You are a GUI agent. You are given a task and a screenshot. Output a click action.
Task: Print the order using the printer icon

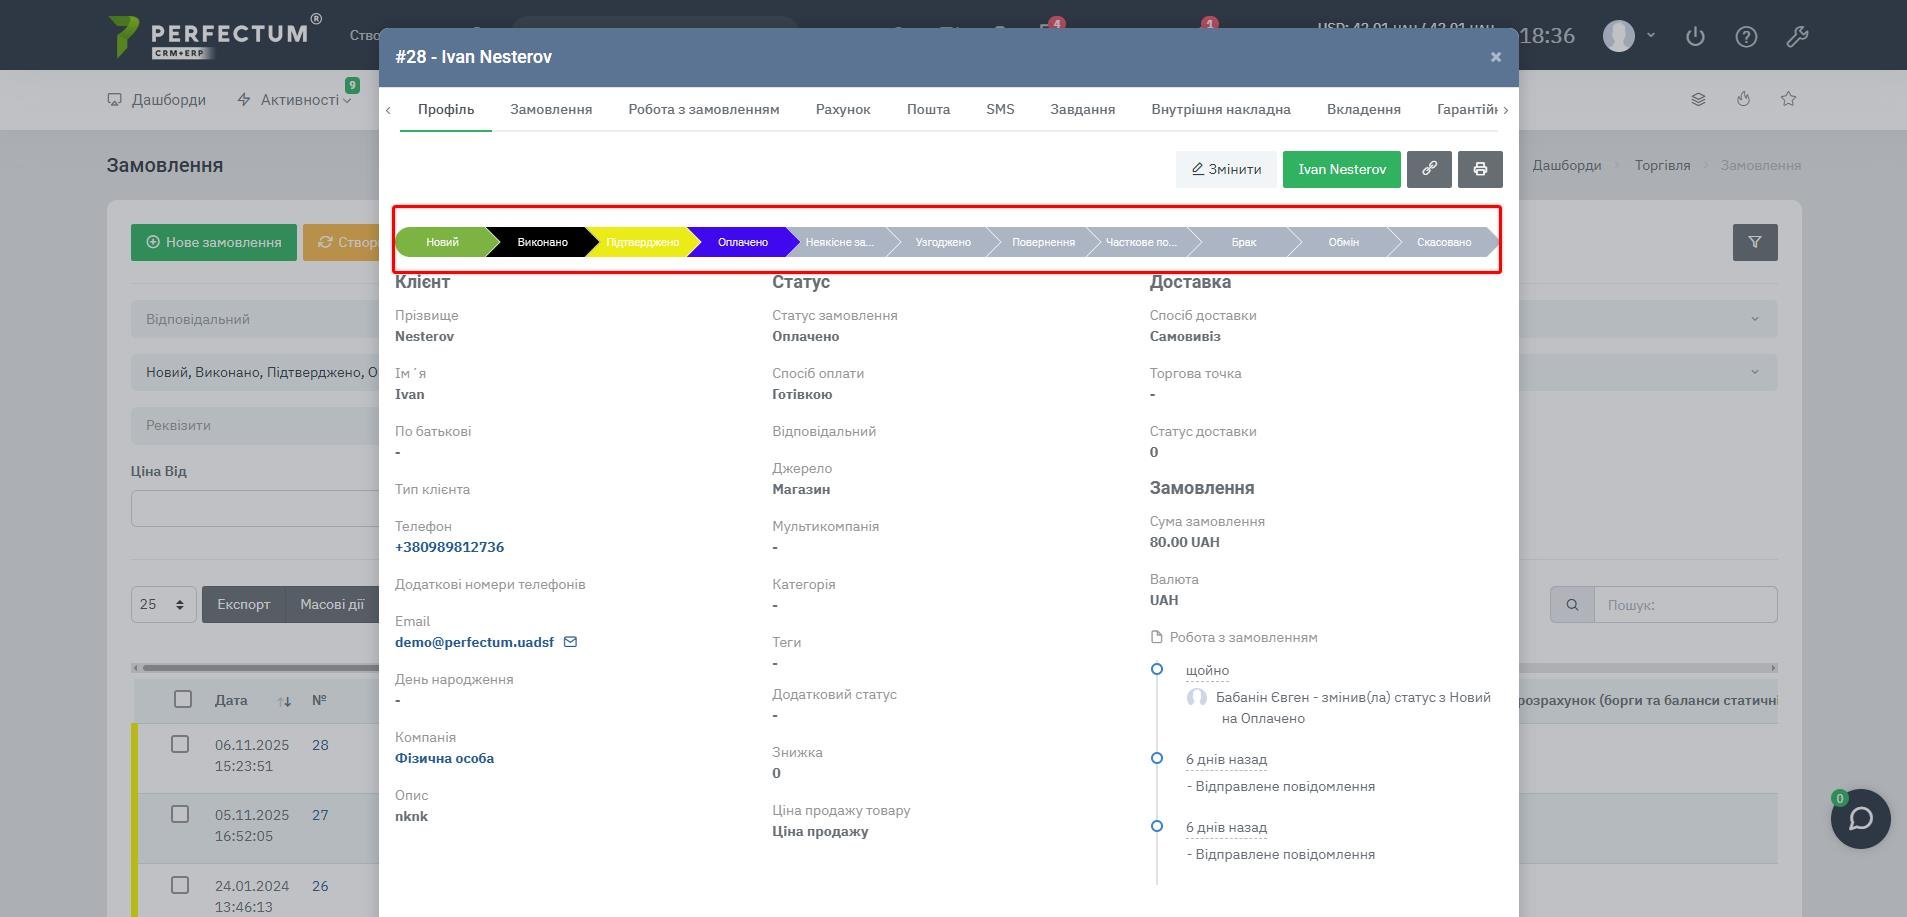coord(1480,169)
